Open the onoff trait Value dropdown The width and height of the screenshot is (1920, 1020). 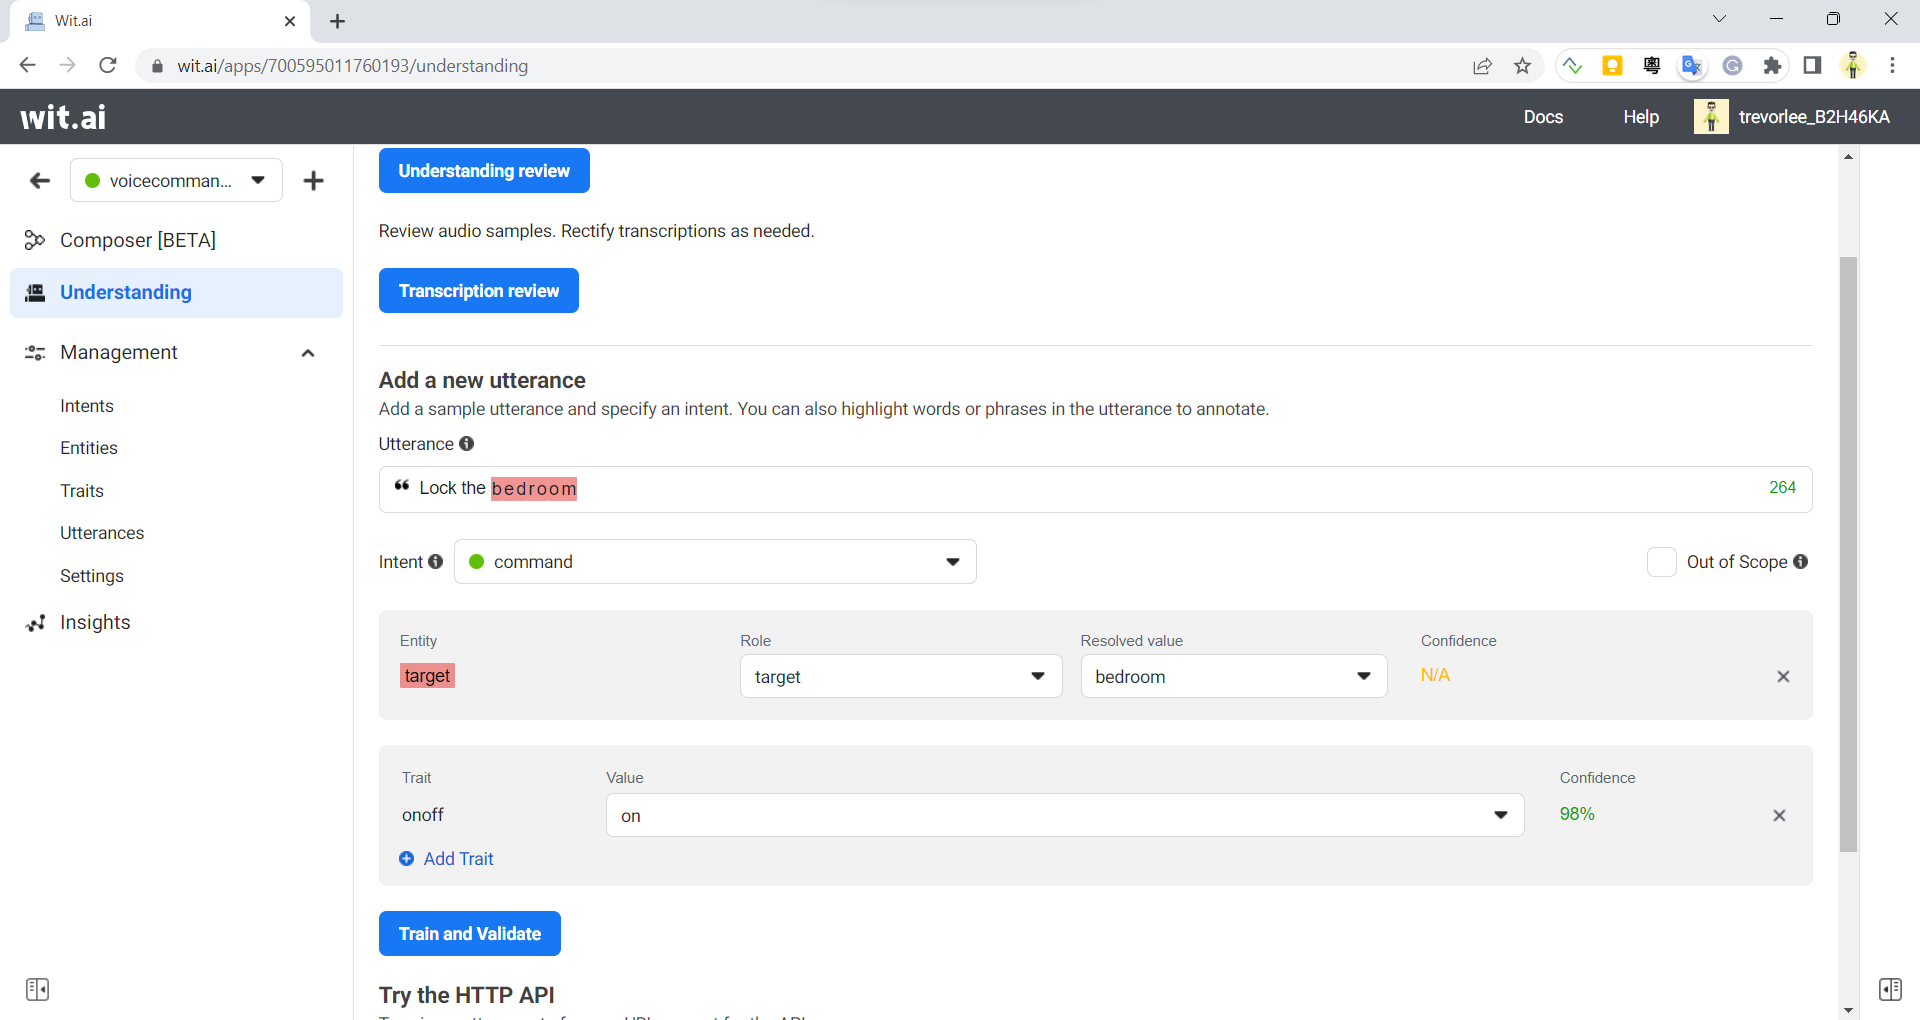(x=1065, y=816)
